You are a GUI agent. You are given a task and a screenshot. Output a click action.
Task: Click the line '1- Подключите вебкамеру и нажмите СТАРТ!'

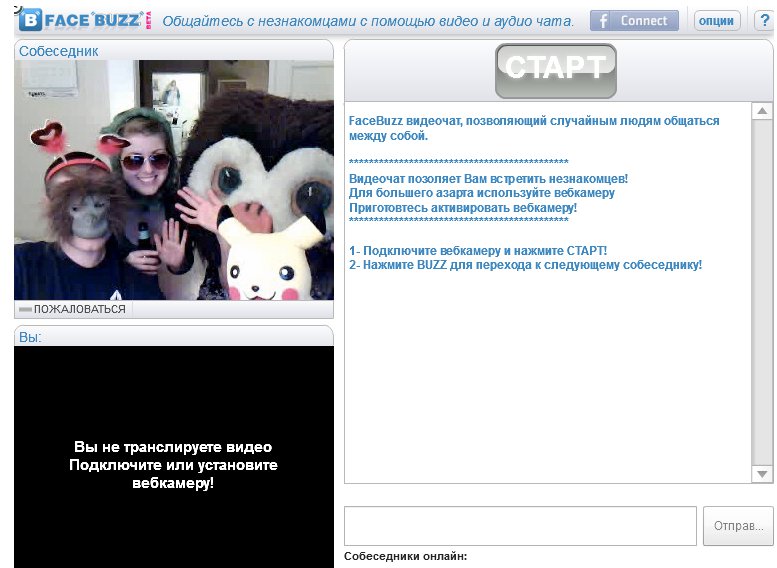point(478,250)
